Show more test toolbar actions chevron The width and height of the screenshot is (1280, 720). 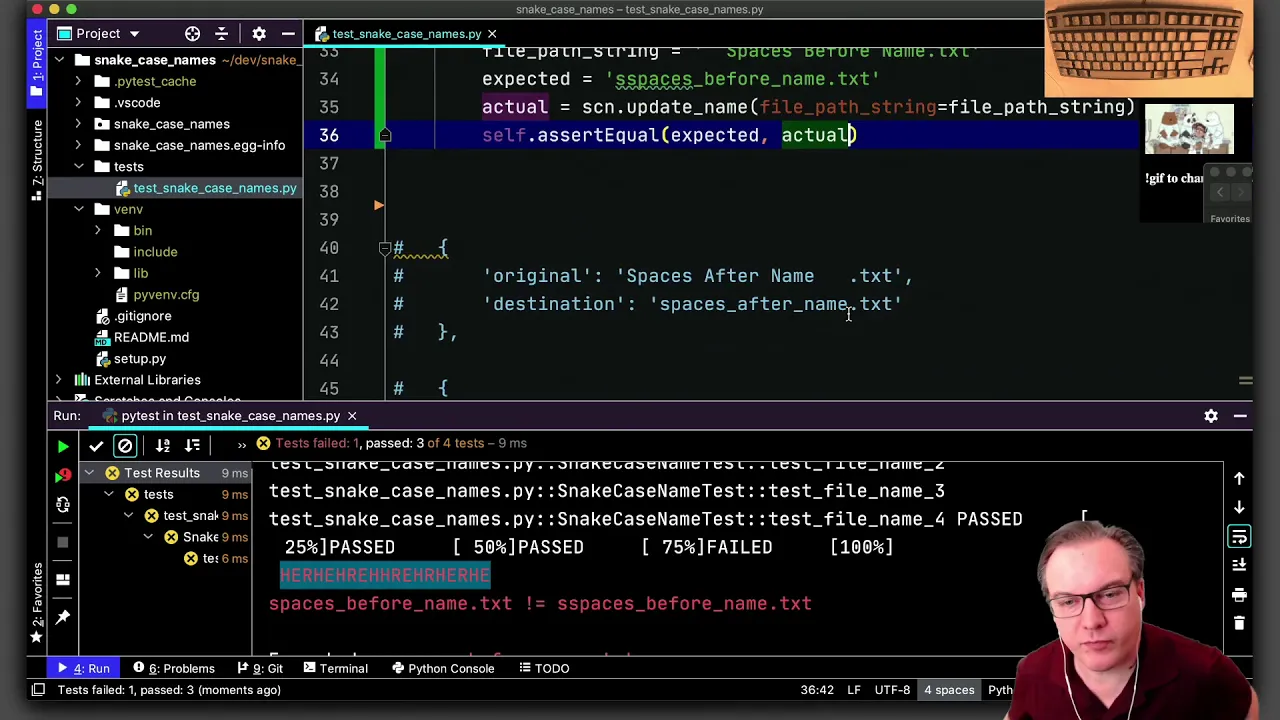point(241,445)
